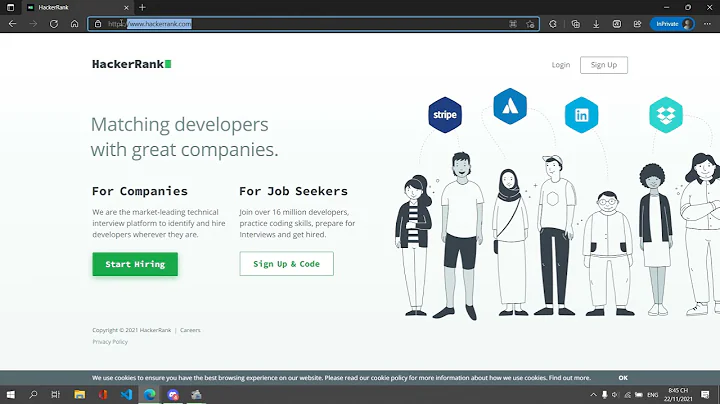This screenshot has height=404, width=720.
Task: Open the Office app in the taskbar
Action: click(x=103, y=394)
